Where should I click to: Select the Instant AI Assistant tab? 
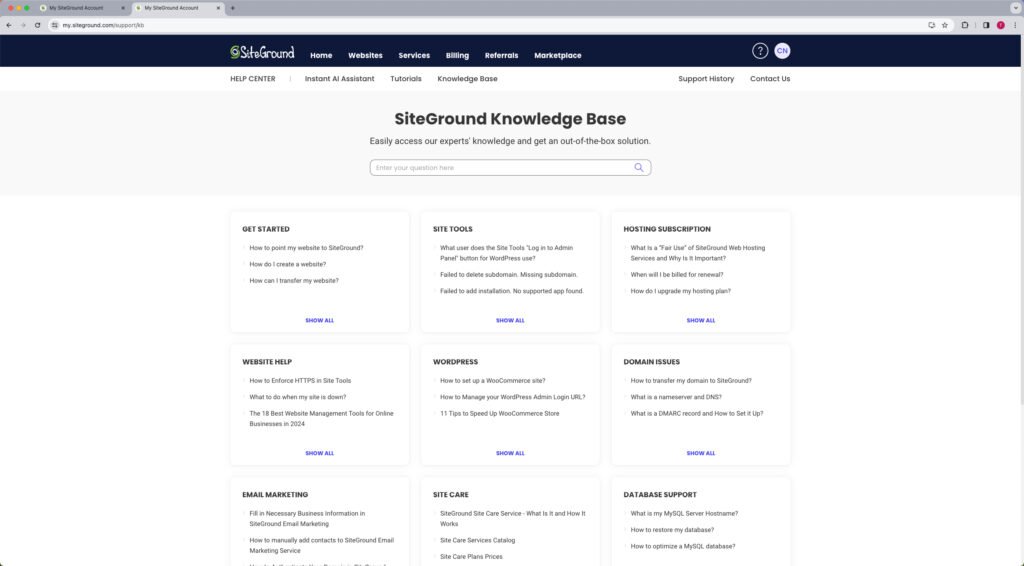coord(340,78)
